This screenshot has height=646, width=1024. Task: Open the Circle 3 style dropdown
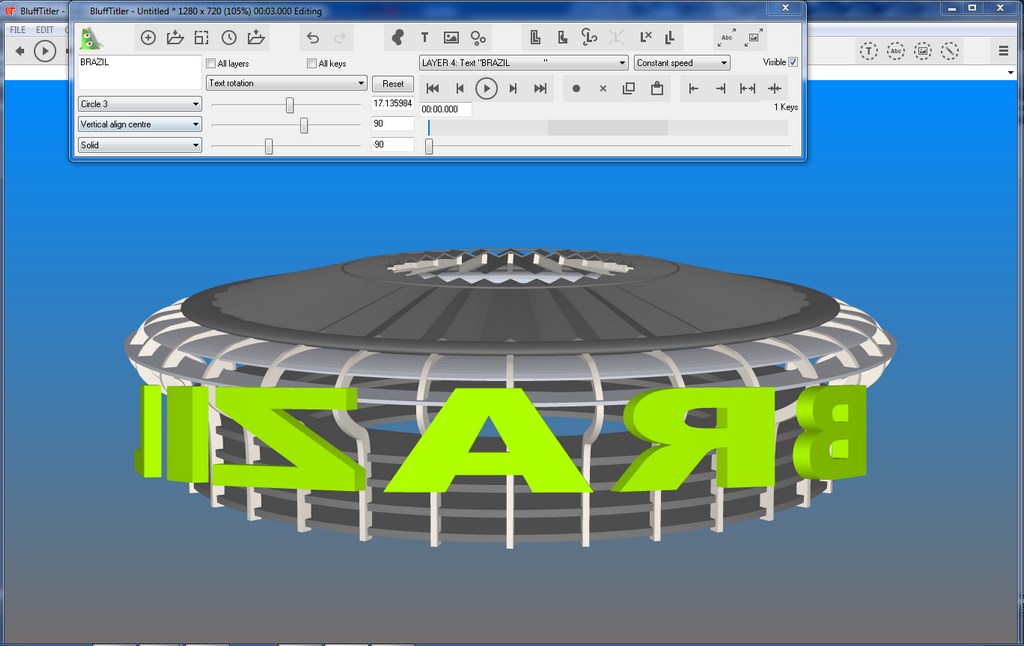coord(140,104)
